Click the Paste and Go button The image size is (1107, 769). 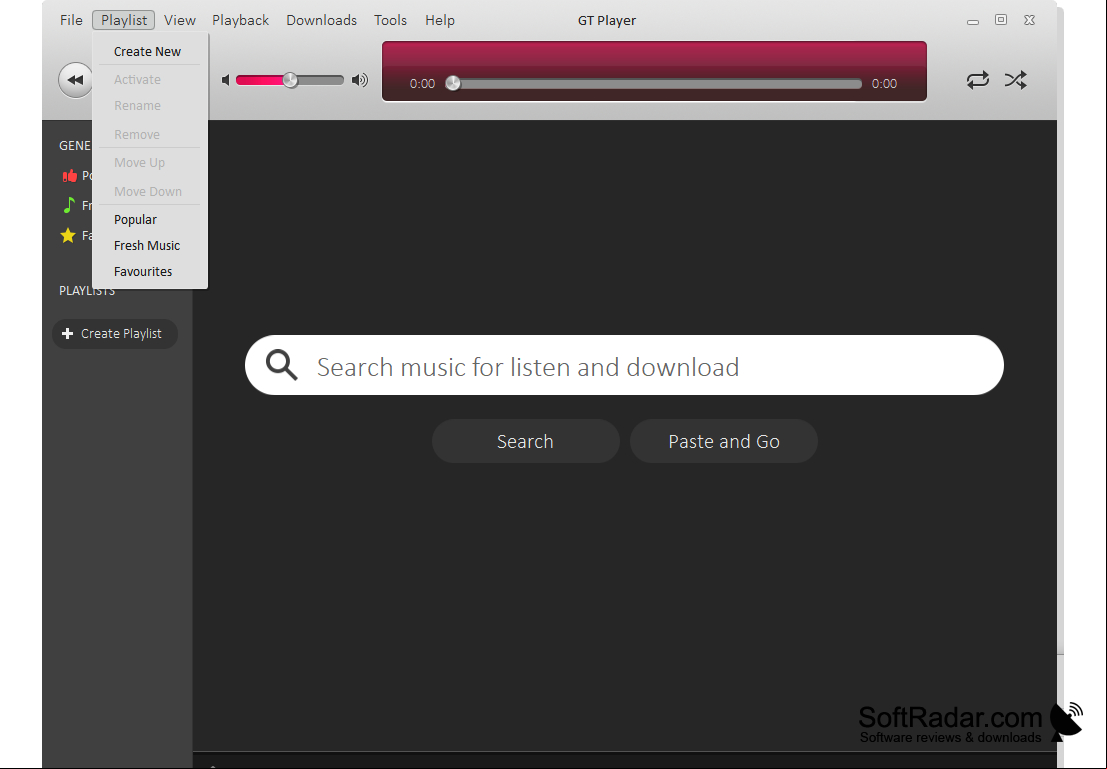(724, 441)
